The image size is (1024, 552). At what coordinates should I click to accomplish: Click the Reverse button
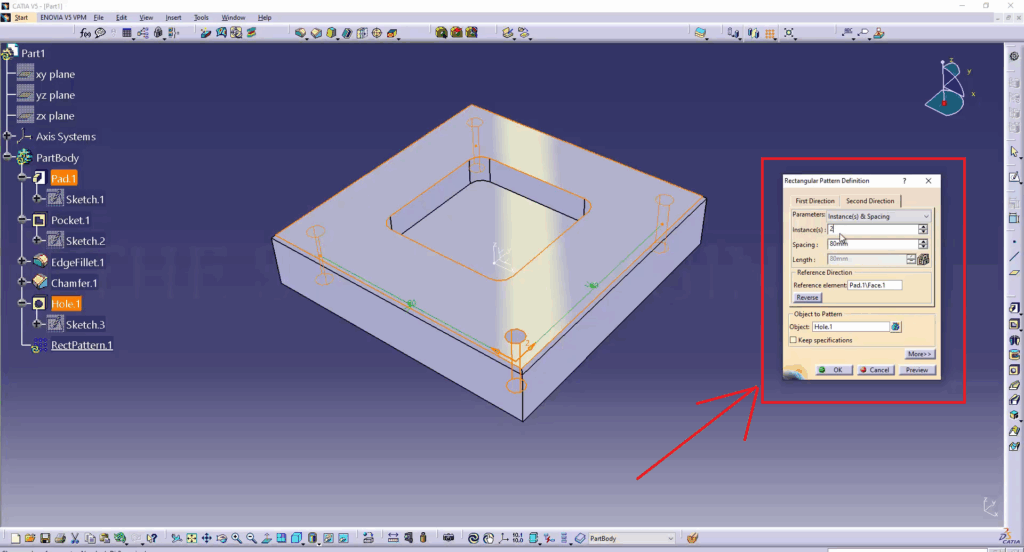(x=807, y=298)
